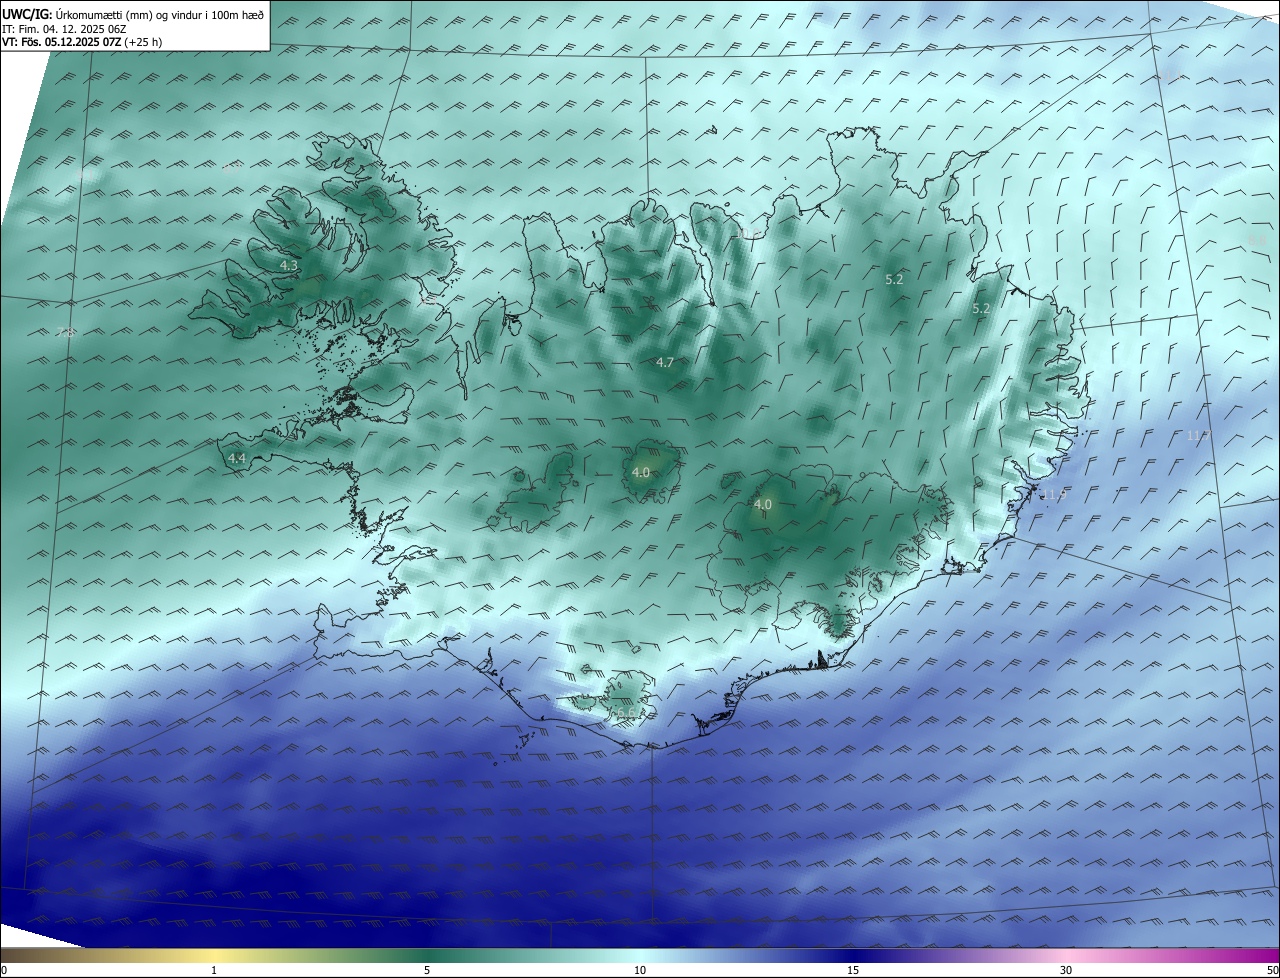Click the 4.3 value over the Westfjords
The width and height of the screenshot is (1280, 978).
289,266
